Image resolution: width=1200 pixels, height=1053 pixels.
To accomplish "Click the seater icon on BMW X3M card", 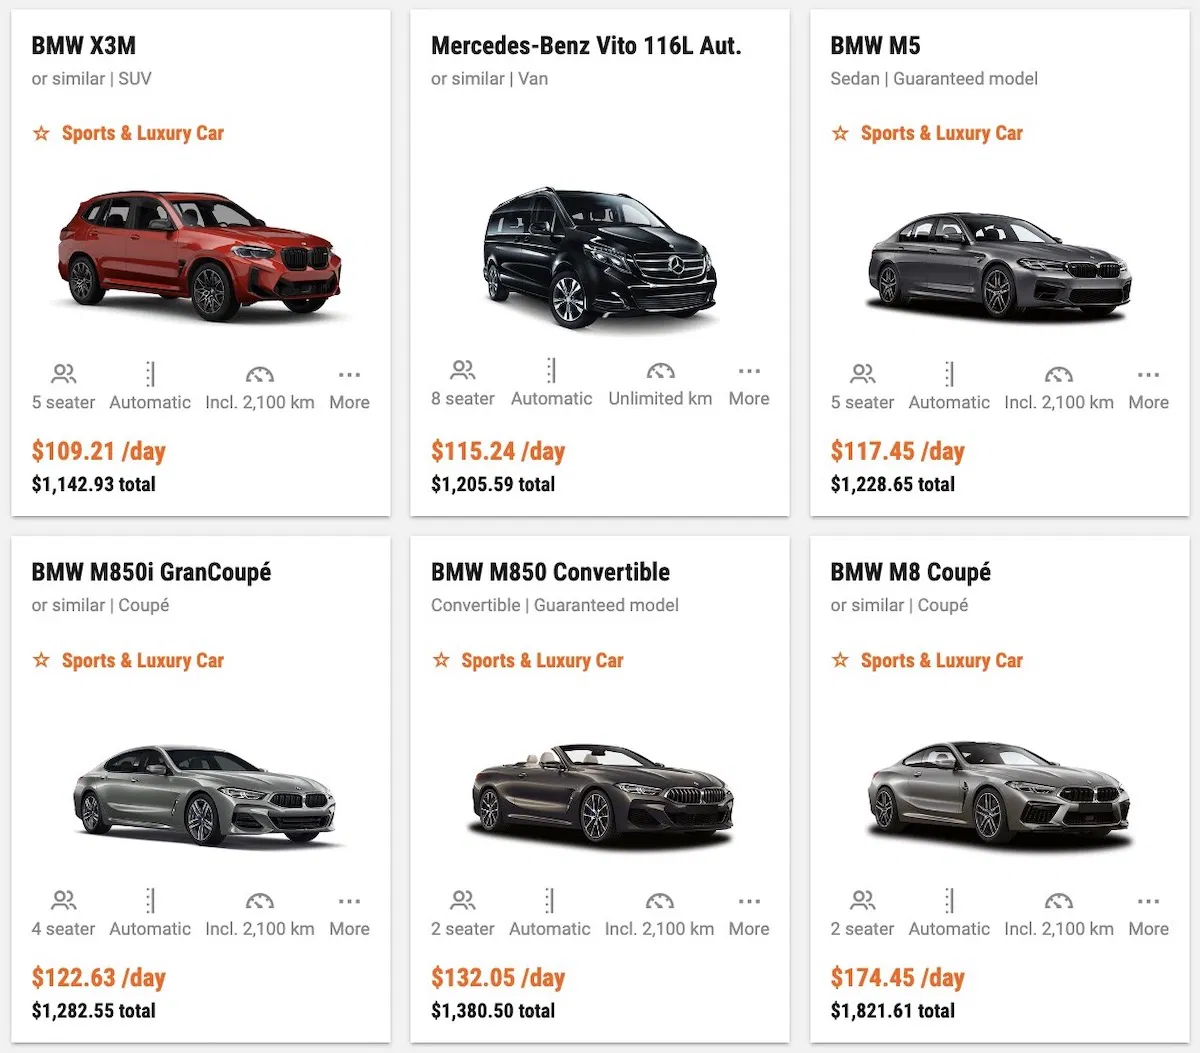I will [x=63, y=375].
